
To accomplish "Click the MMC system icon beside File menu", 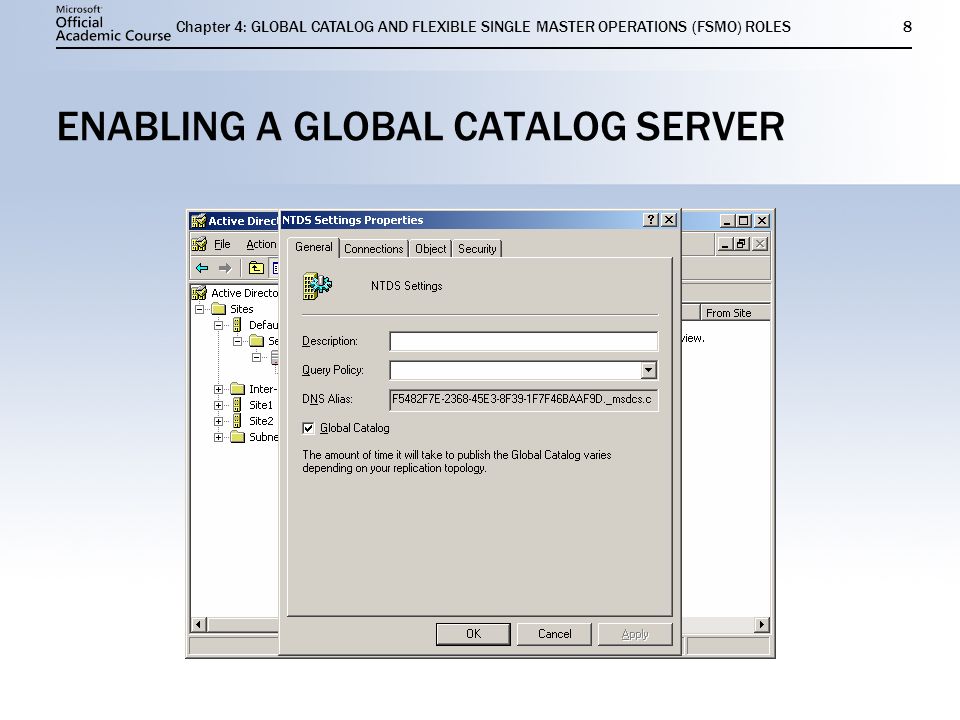I will tap(199, 244).
